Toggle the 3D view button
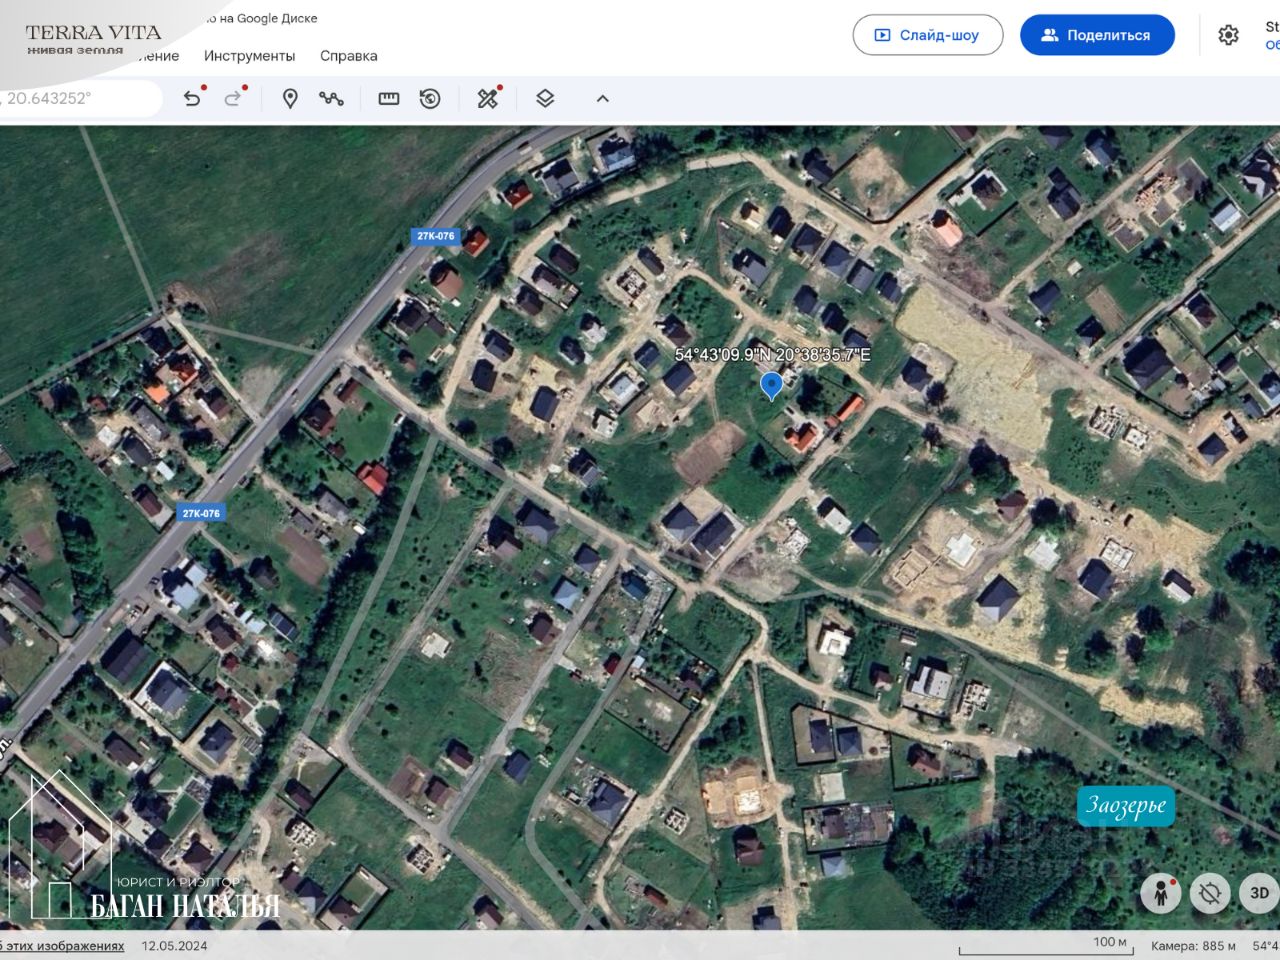 coord(1259,893)
